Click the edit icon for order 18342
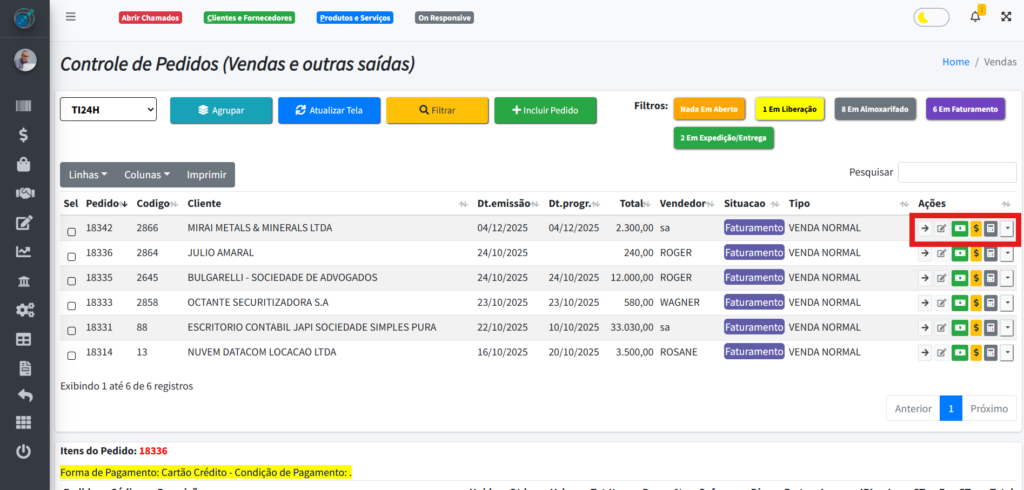 coord(941,228)
